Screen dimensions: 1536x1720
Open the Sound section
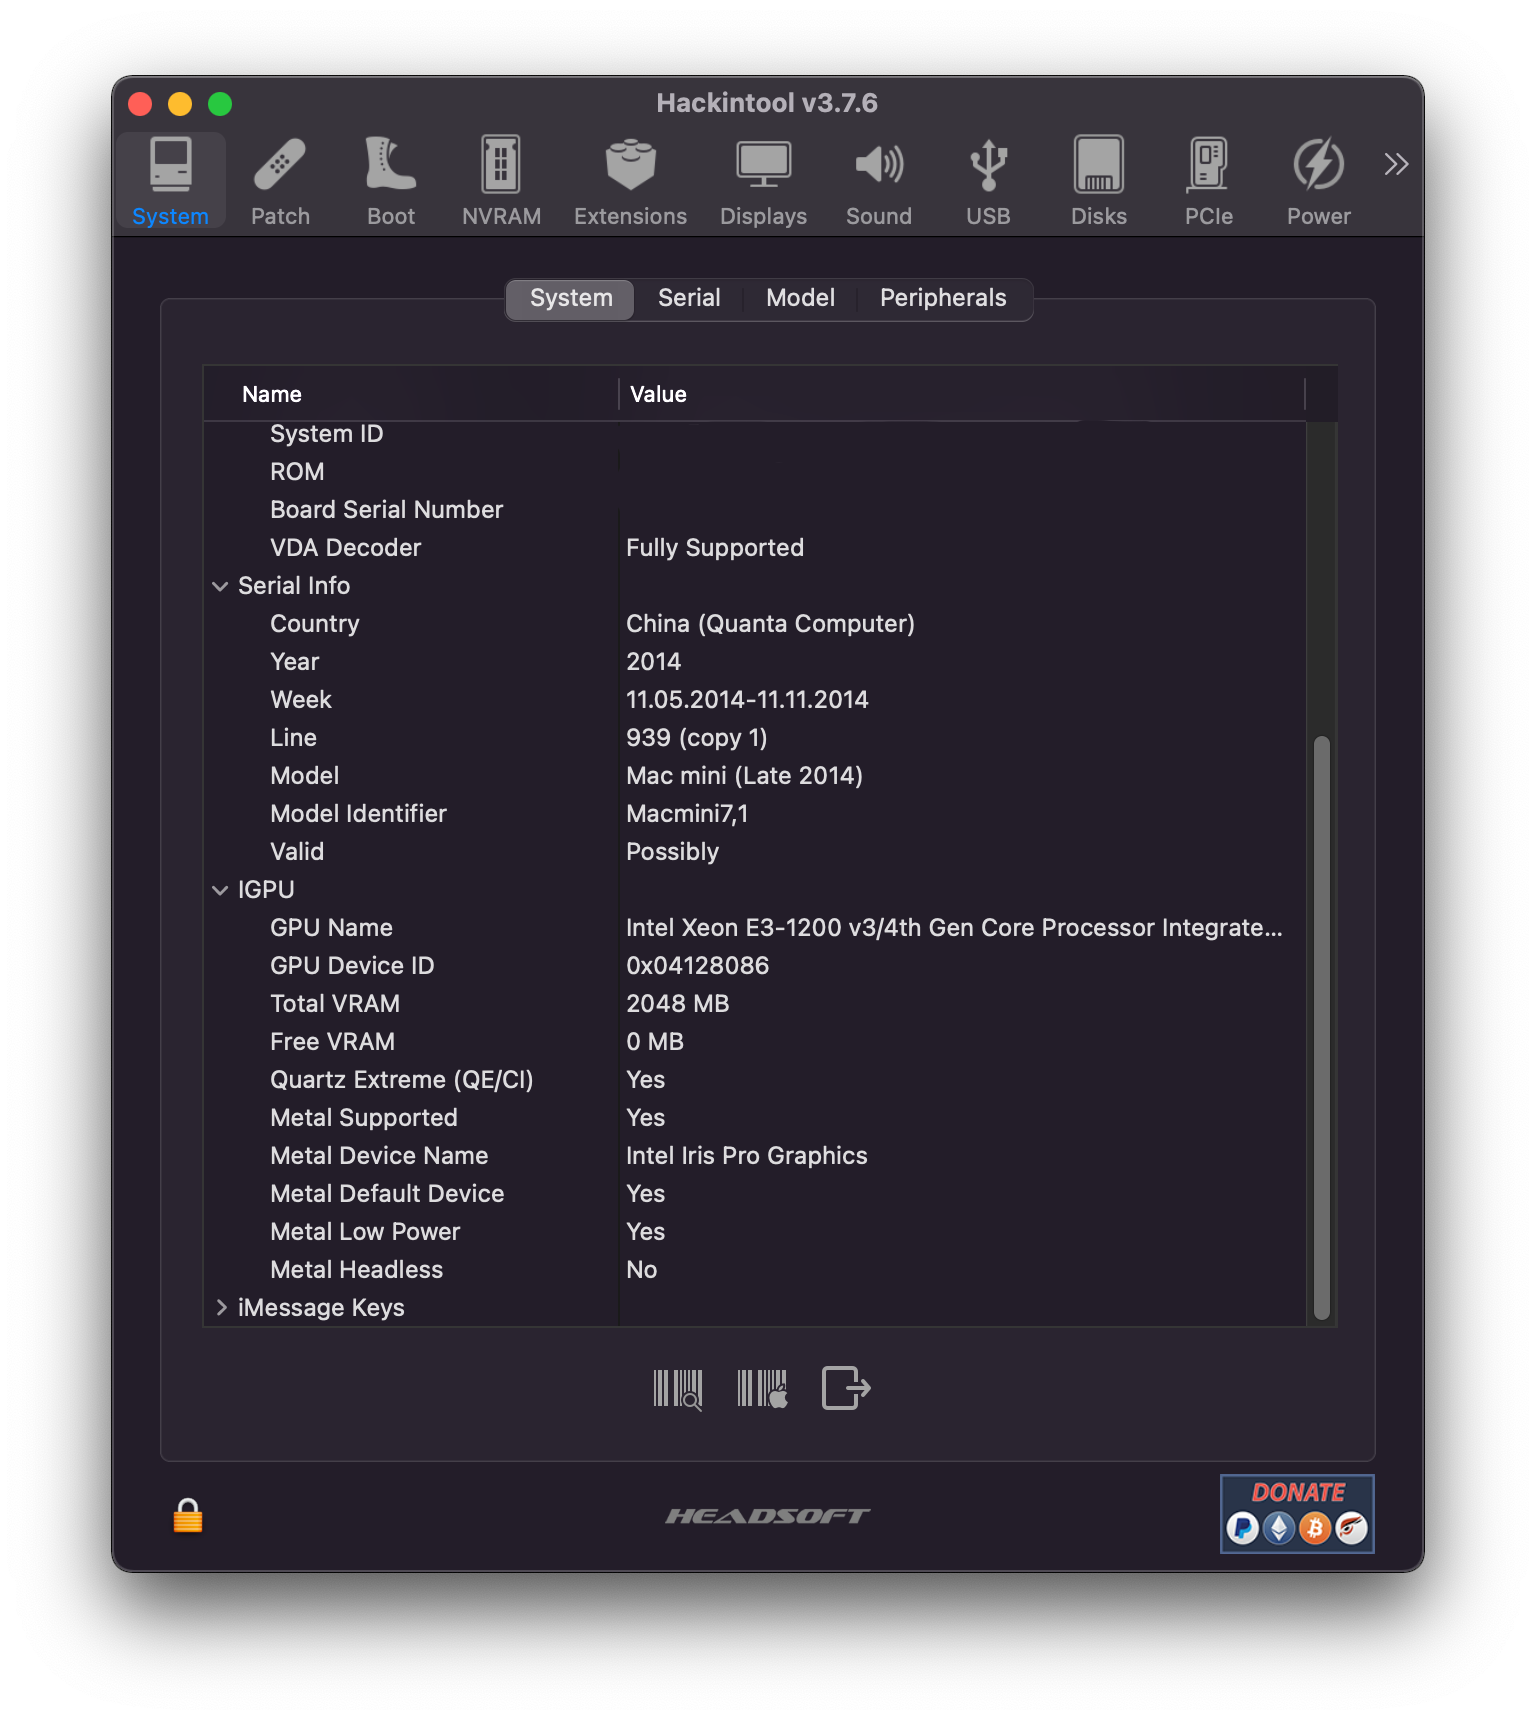[879, 181]
